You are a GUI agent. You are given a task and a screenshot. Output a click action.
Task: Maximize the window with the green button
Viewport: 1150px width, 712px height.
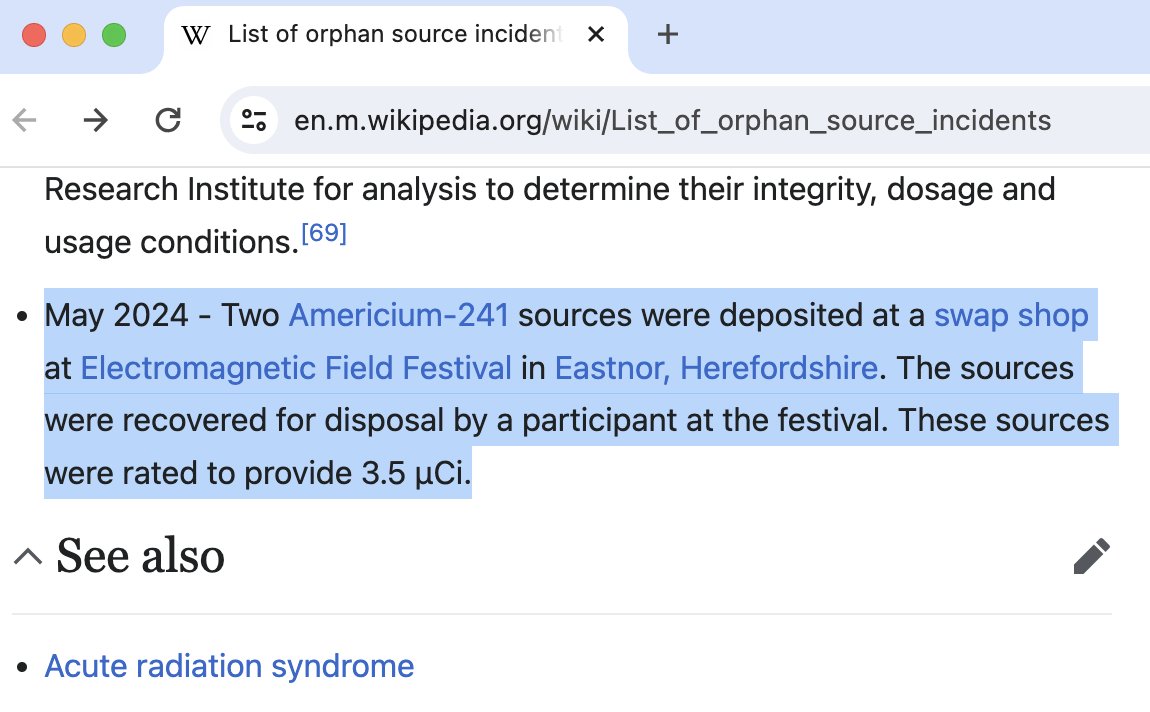[x=114, y=34]
